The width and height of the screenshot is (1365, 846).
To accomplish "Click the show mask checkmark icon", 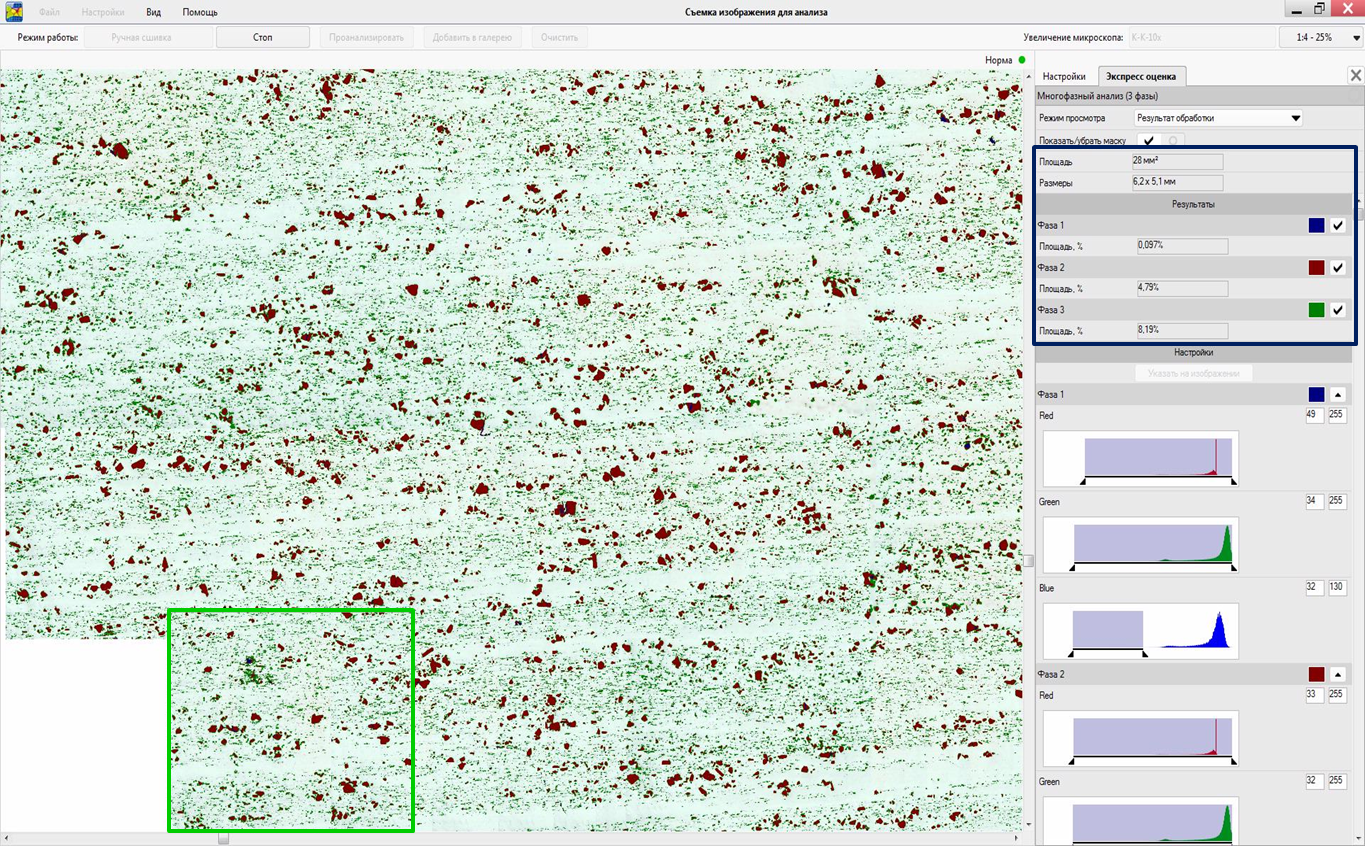I will point(1149,141).
